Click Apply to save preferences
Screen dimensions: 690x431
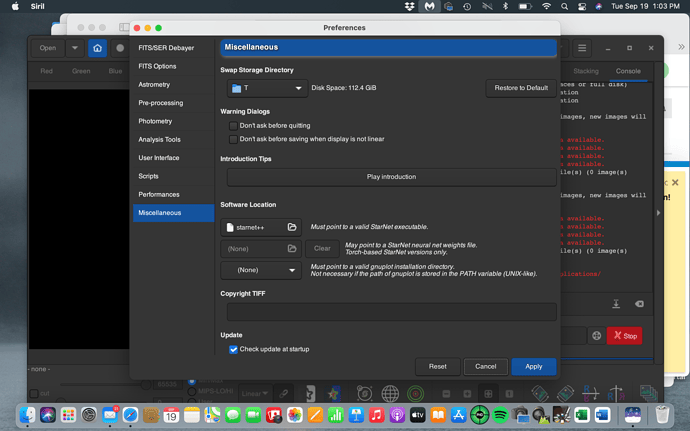(x=533, y=367)
